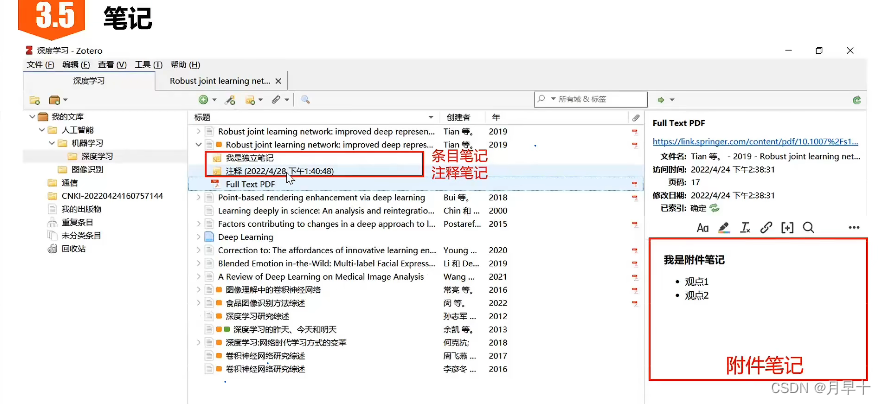Click the note find magnifier icon
Viewport: 886px width, 404px height.
(808, 228)
